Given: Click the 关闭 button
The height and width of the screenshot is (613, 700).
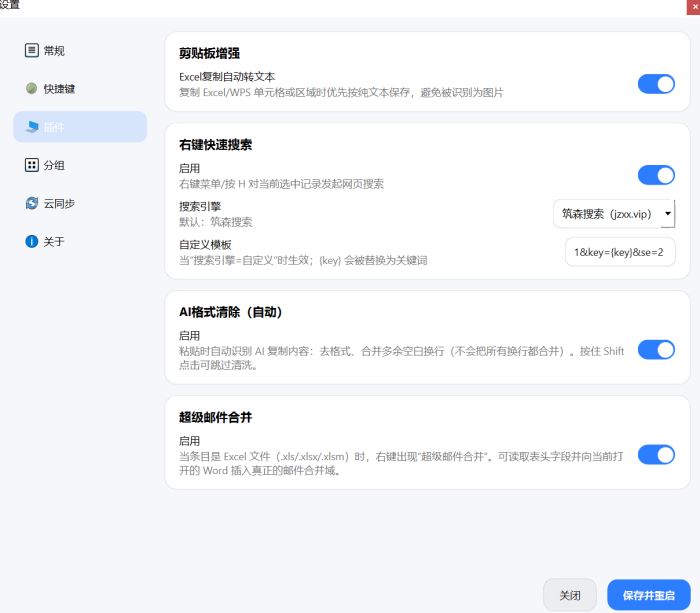Looking at the screenshot, I should pyautogui.click(x=570, y=595).
